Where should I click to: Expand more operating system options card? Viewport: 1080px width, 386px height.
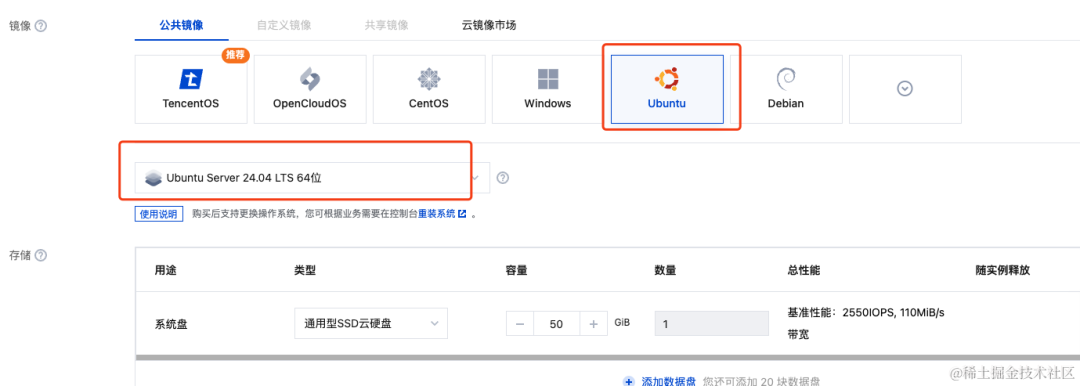(x=905, y=90)
